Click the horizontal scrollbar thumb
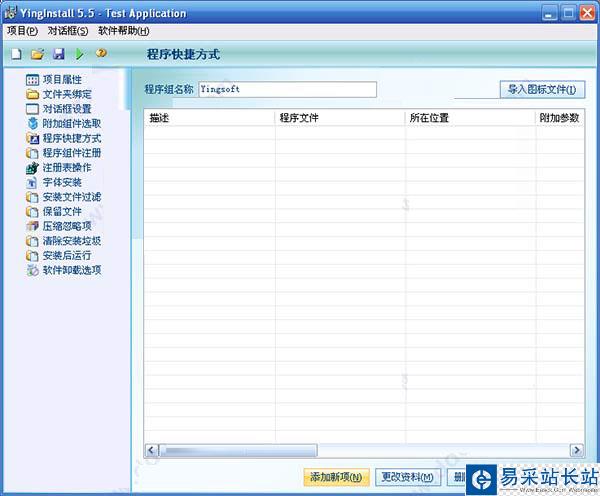This screenshot has height=496, width=600. tap(238, 450)
